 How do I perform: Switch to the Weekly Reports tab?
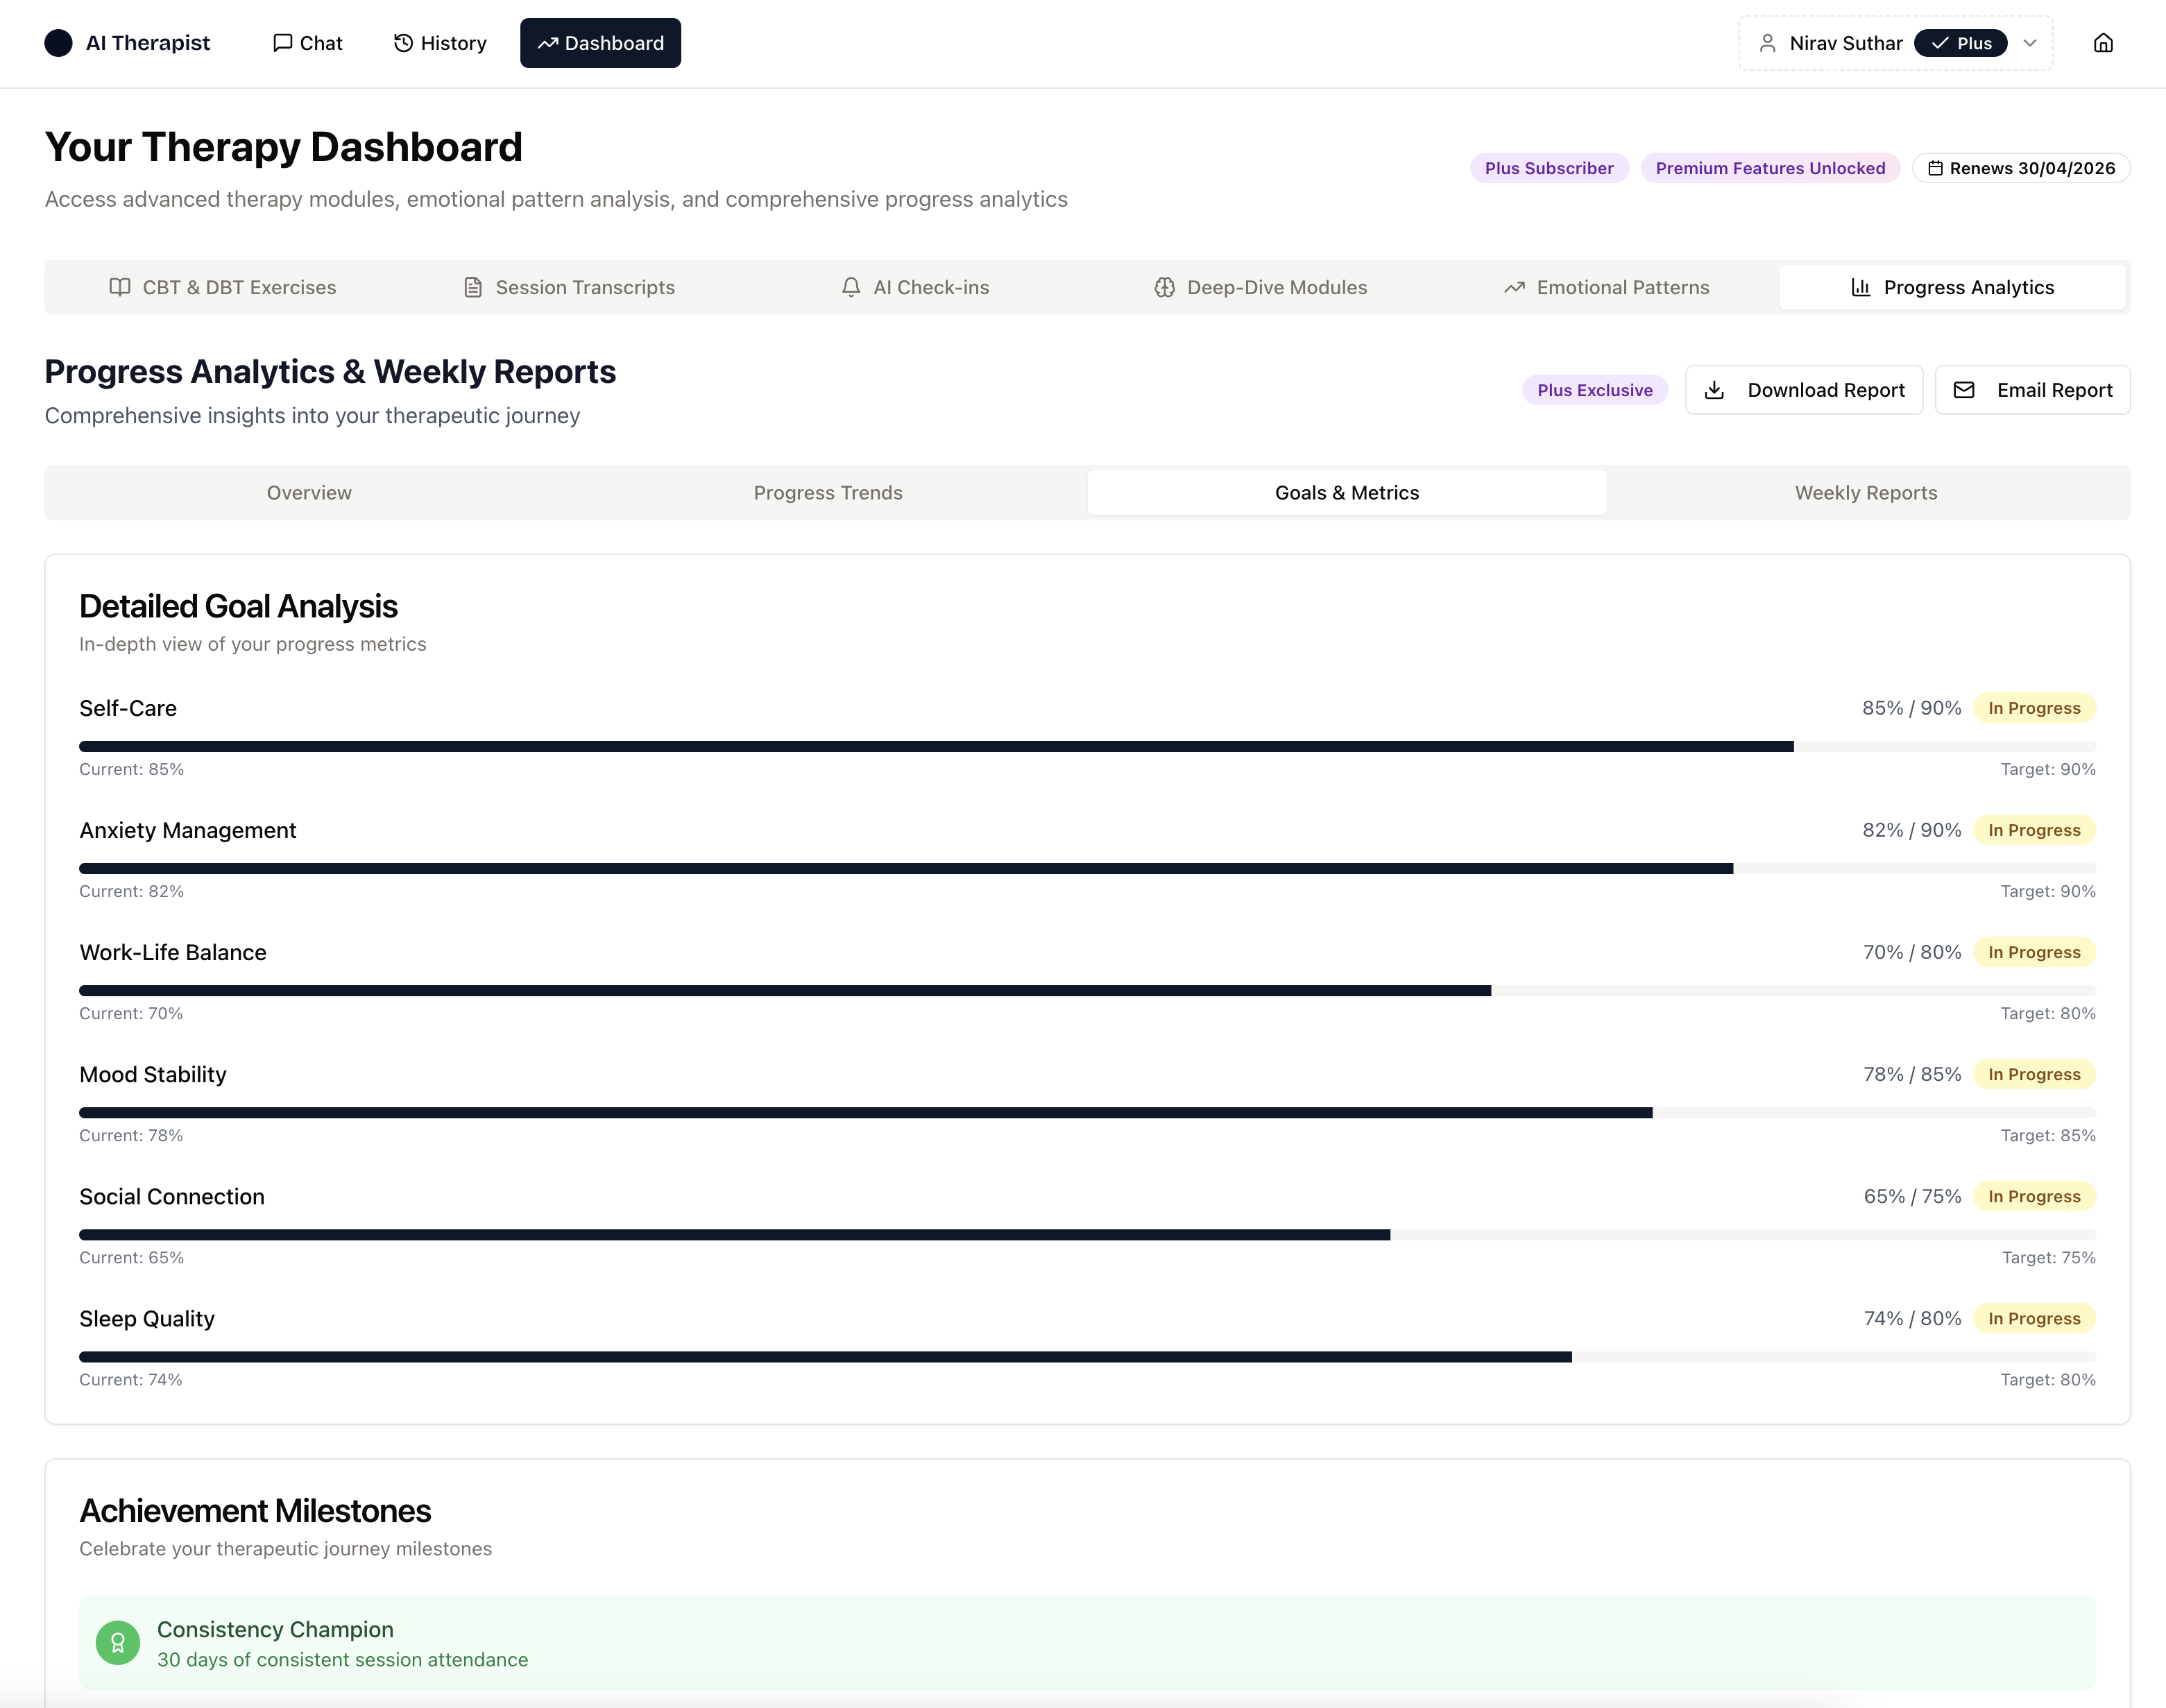[x=1865, y=492]
